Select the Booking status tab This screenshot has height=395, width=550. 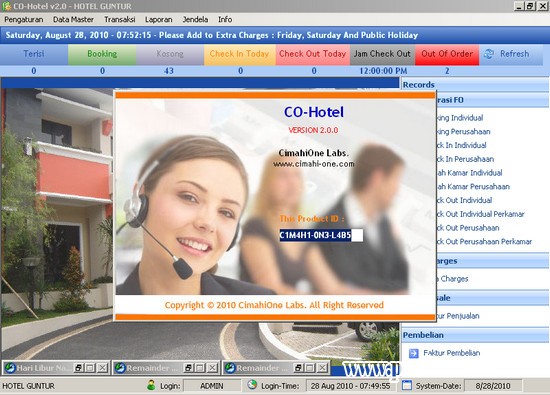102,54
